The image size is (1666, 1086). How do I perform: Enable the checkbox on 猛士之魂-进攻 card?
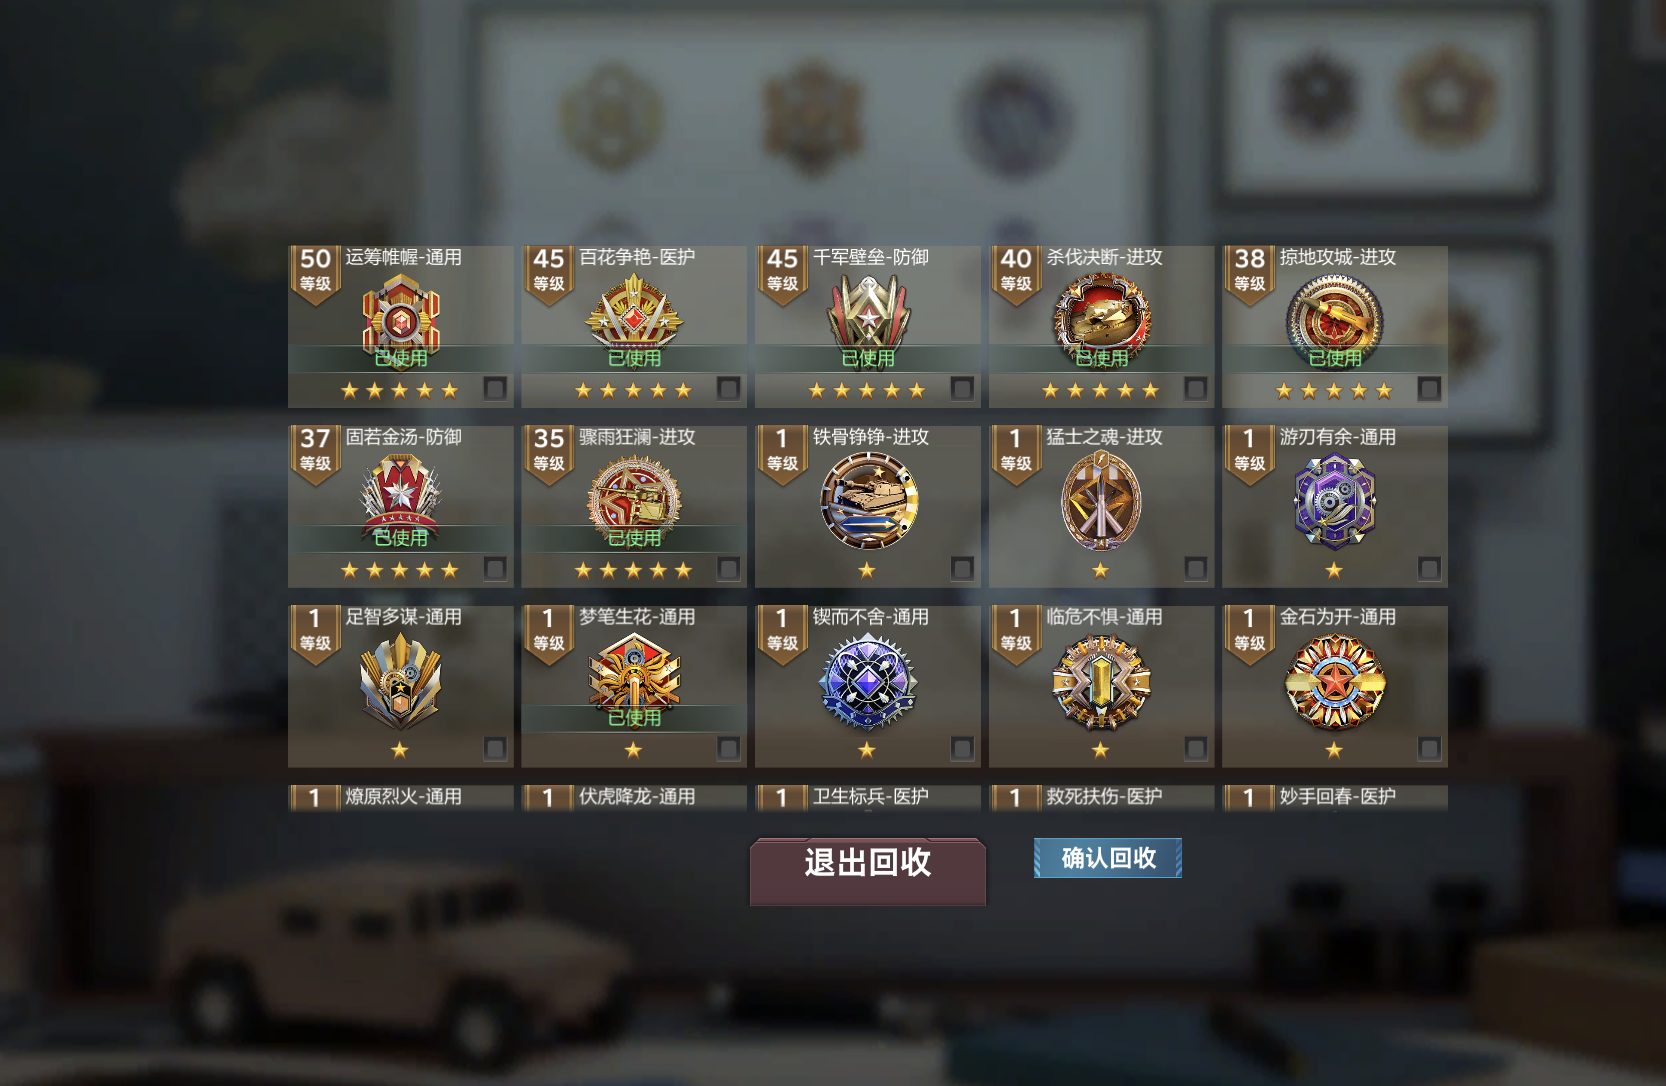(x=1195, y=568)
